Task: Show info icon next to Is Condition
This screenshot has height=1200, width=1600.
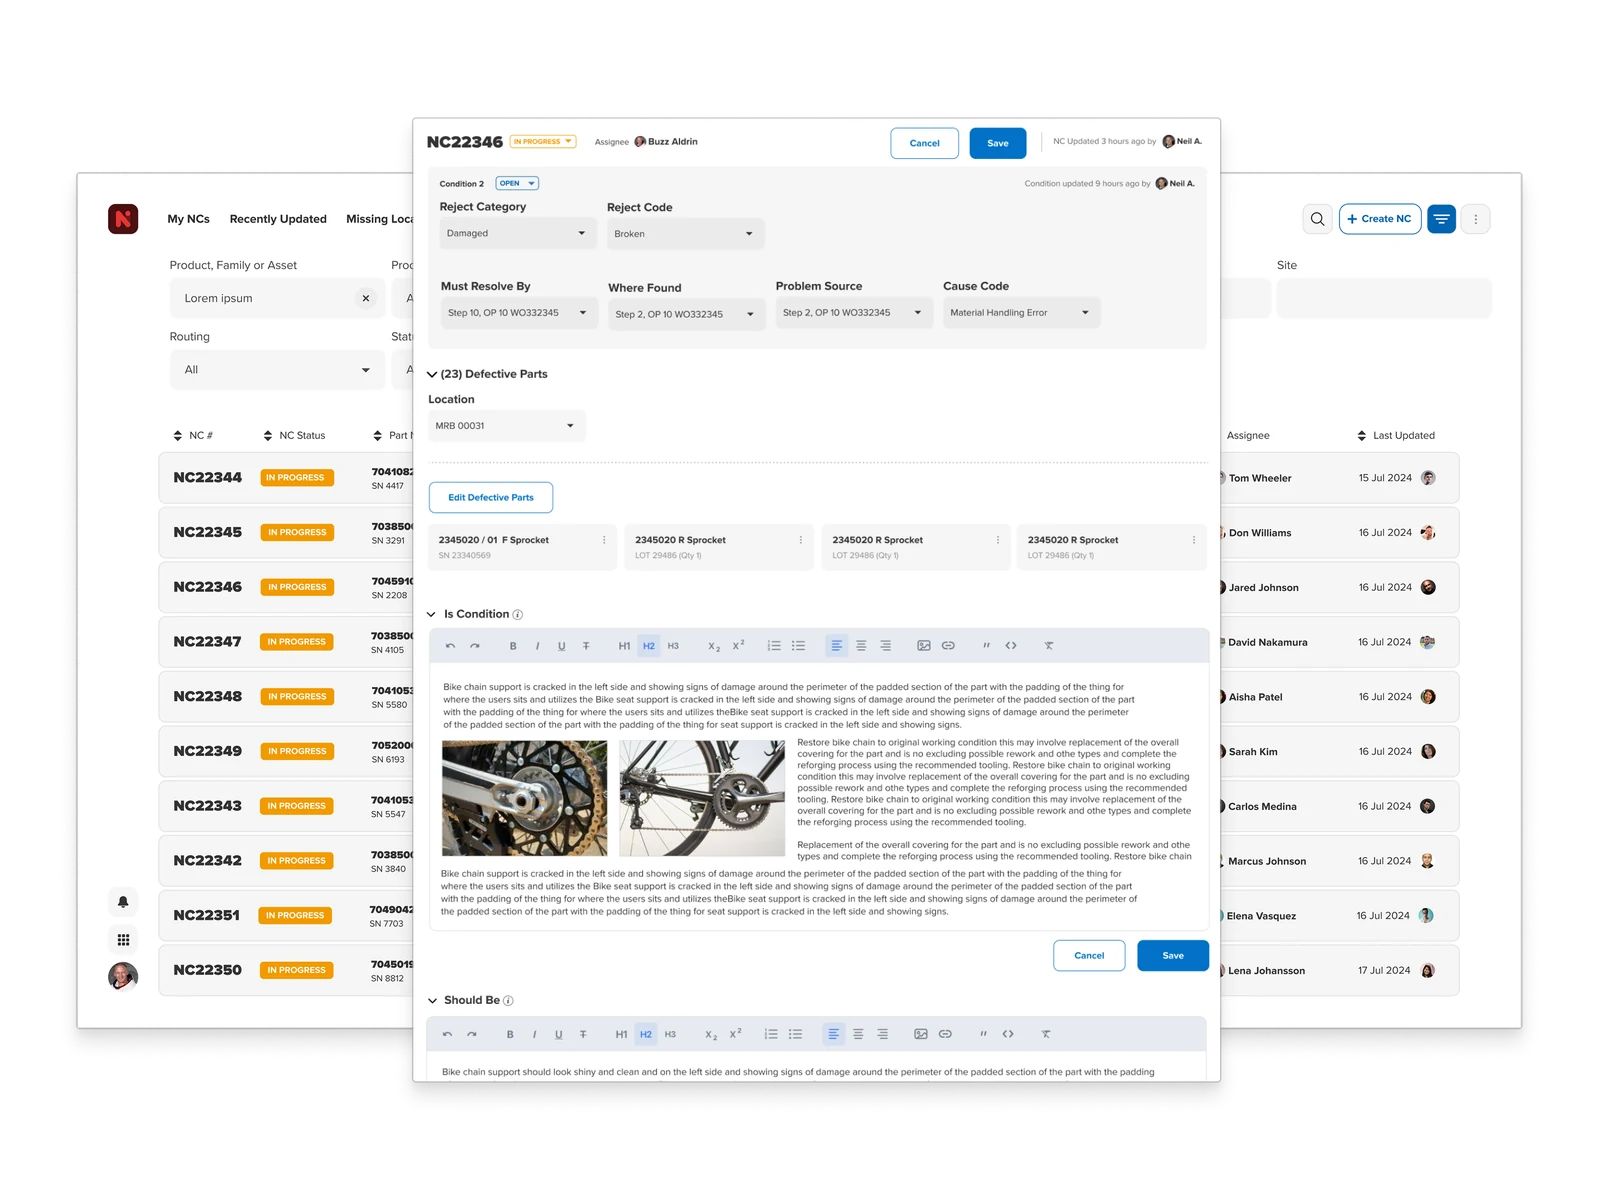Action: tap(518, 615)
